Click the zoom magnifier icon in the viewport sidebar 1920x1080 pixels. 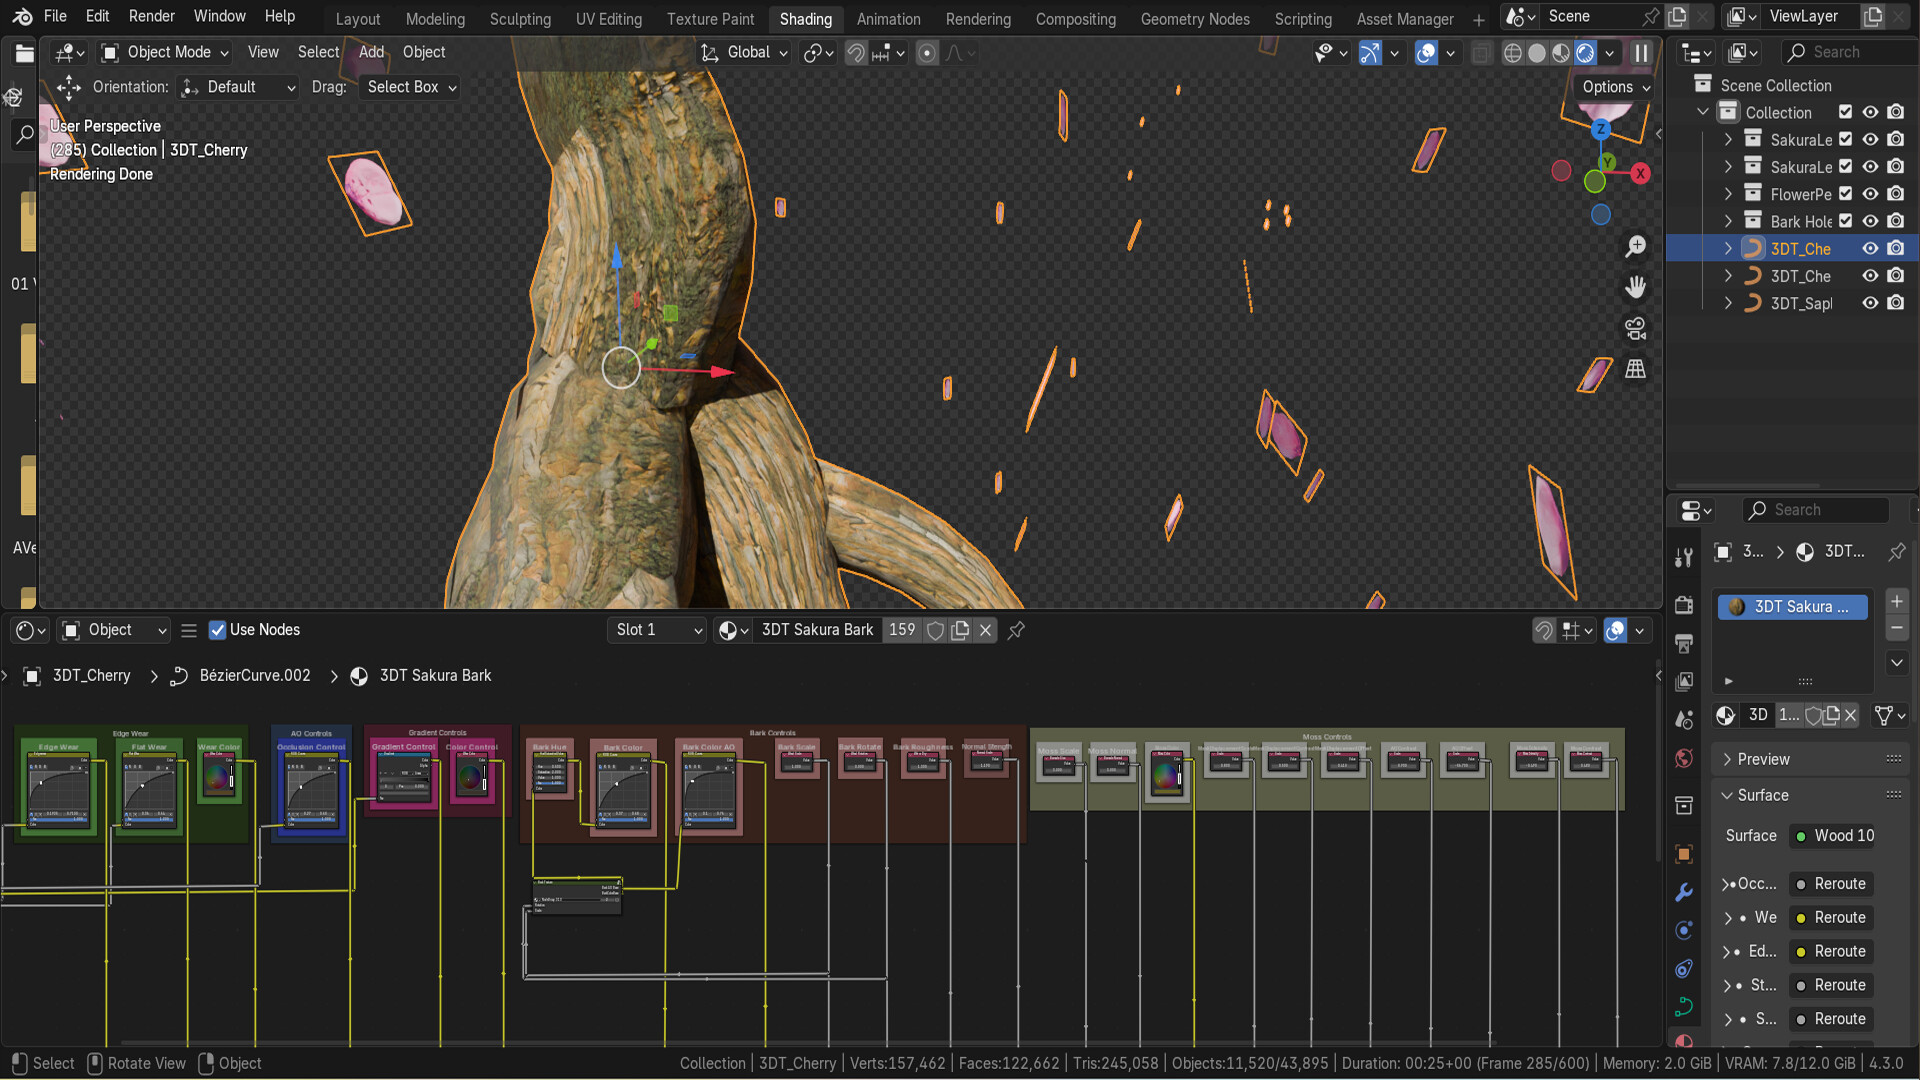pyautogui.click(x=1635, y=247)
